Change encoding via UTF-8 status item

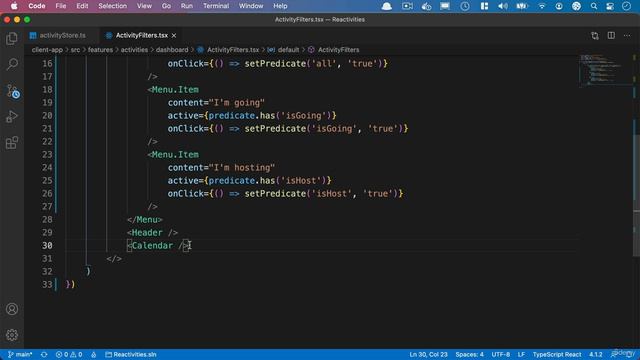click(x=500, y=354)
